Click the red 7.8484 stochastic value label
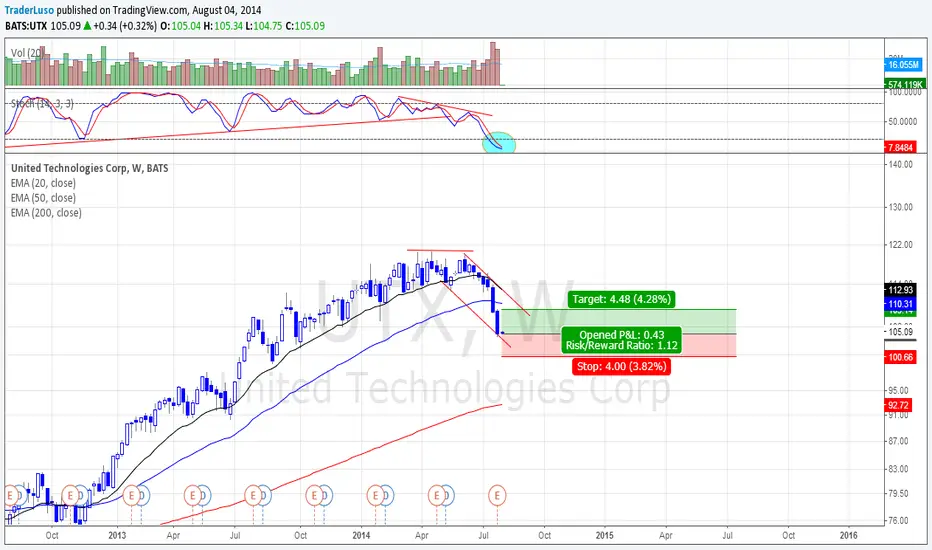 pos(900,147)
